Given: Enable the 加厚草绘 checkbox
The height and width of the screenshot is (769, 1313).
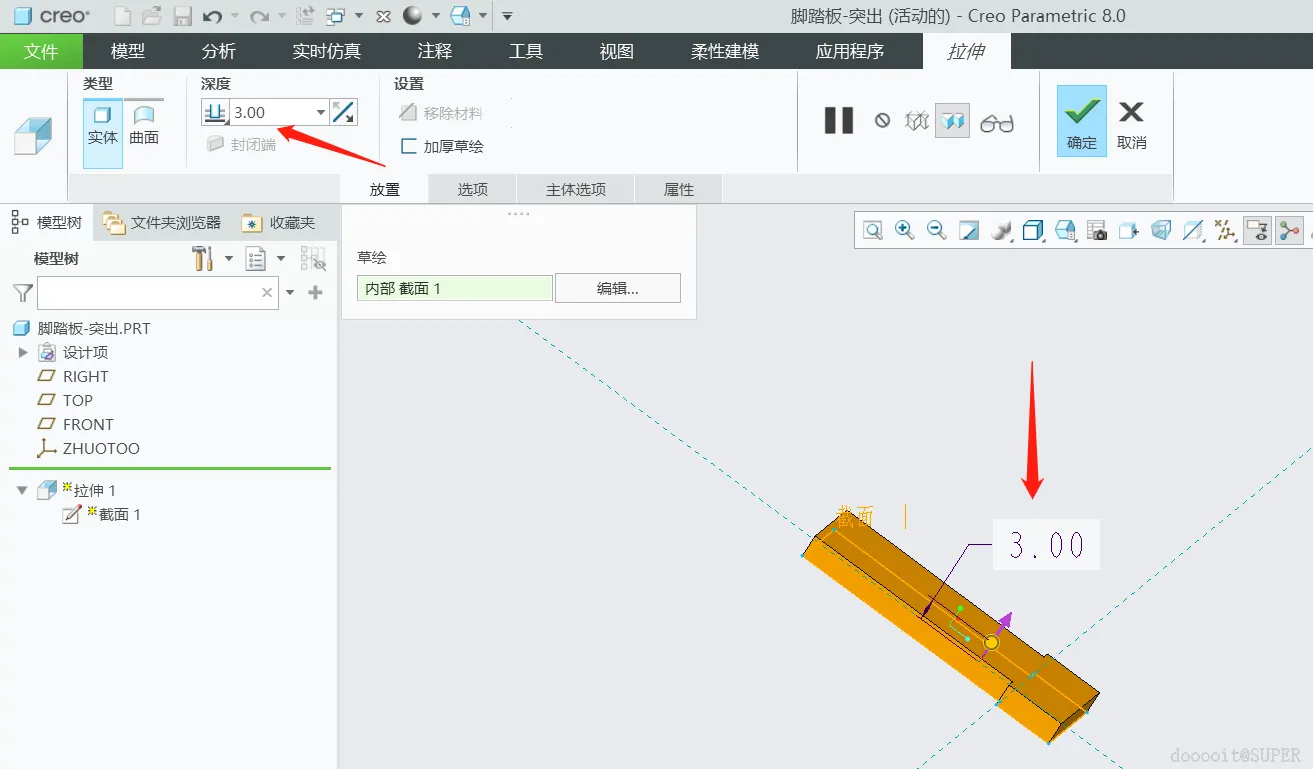Looking at the screenshot, I should [x=408, y=146].
